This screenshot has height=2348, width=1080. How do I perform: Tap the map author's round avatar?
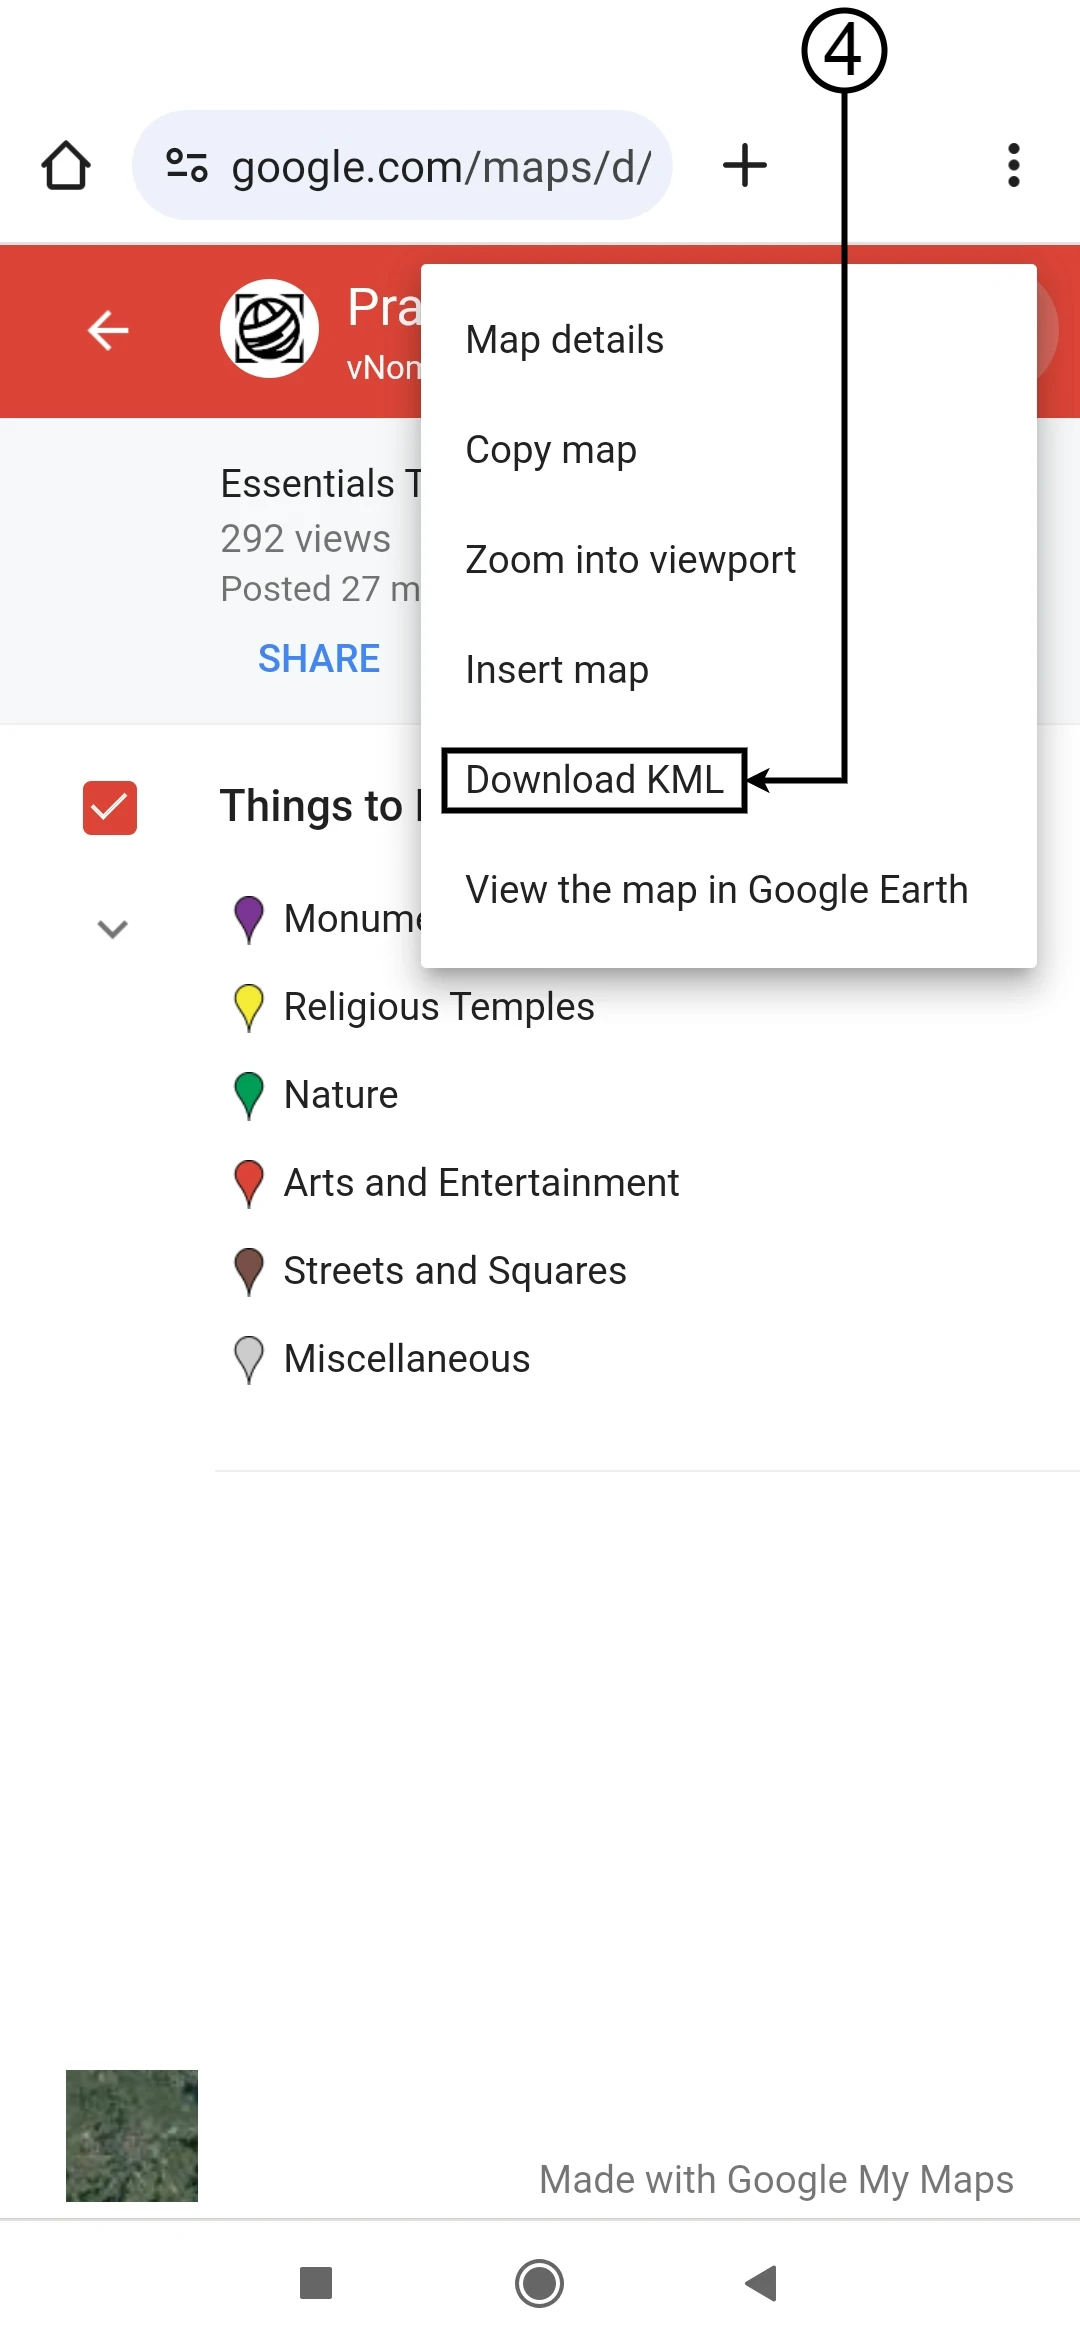click(269, 329)
